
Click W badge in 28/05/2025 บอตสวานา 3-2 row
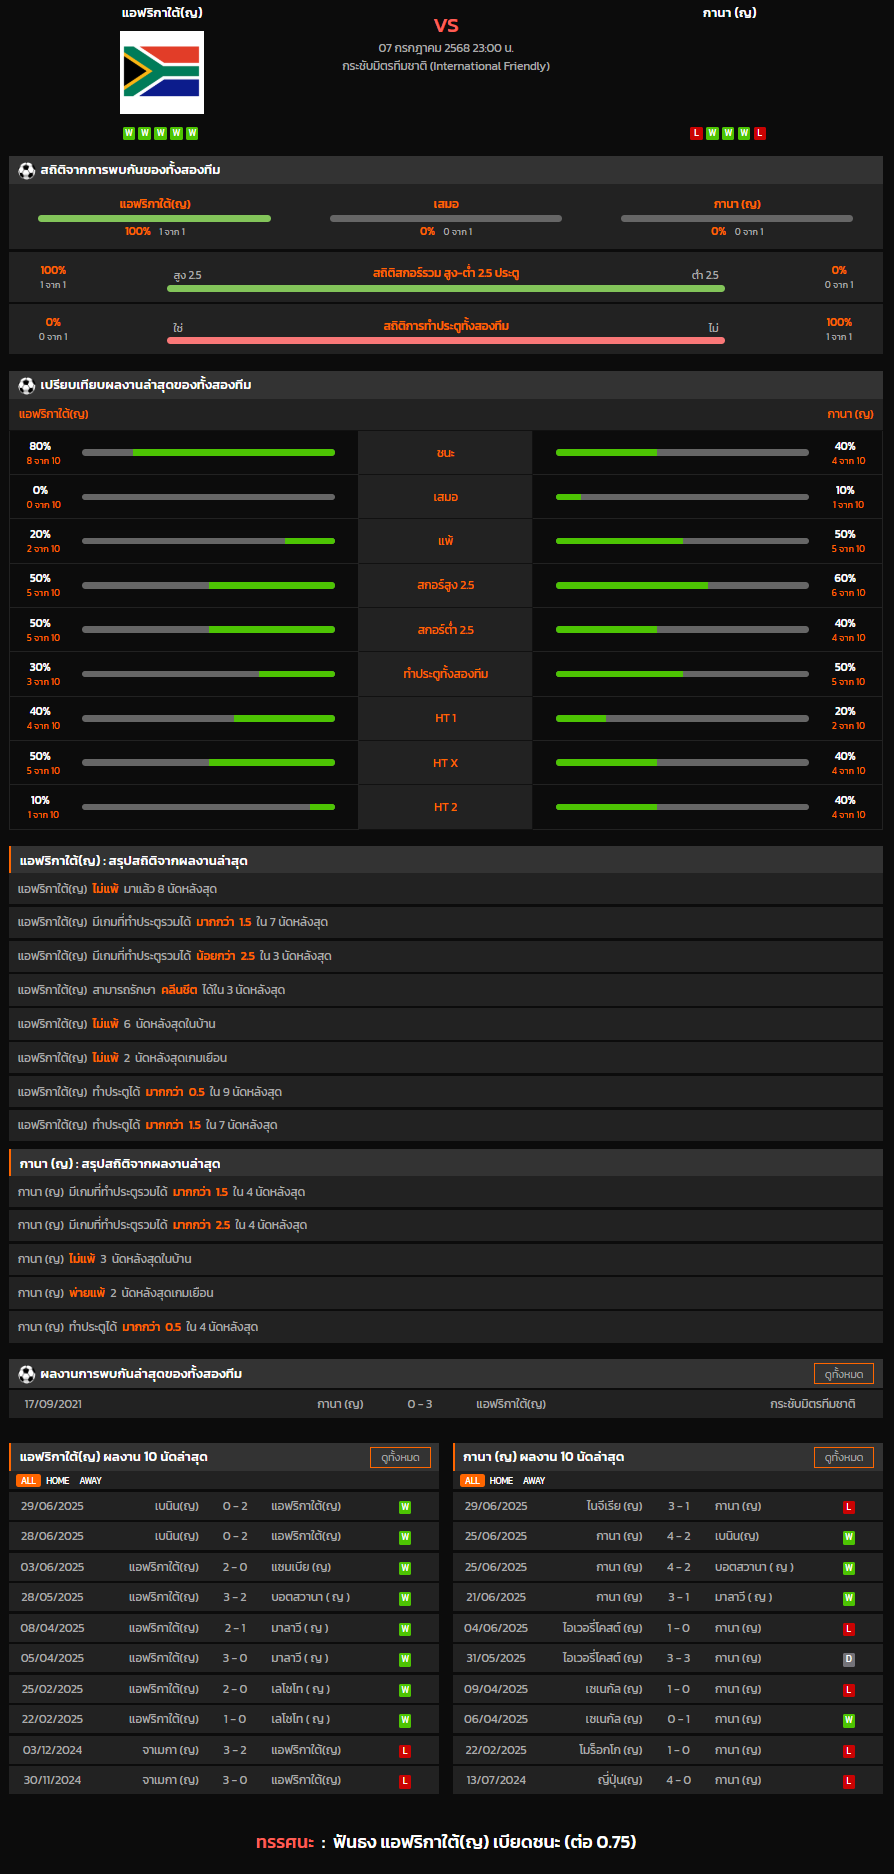(x=405, y=1598)
